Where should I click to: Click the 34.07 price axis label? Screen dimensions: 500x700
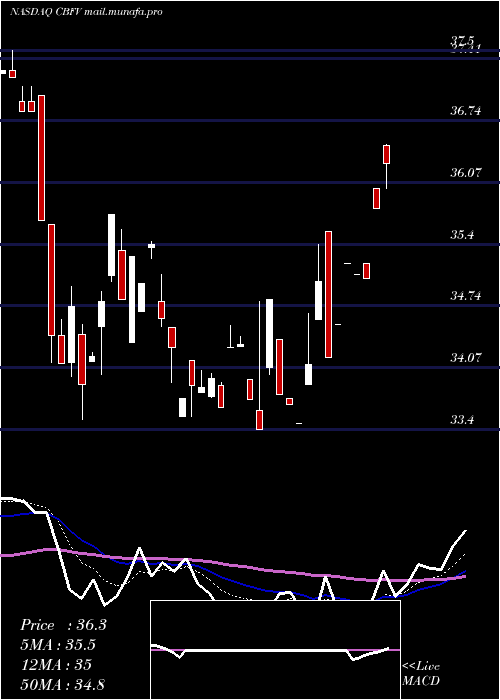coord(466,358)
